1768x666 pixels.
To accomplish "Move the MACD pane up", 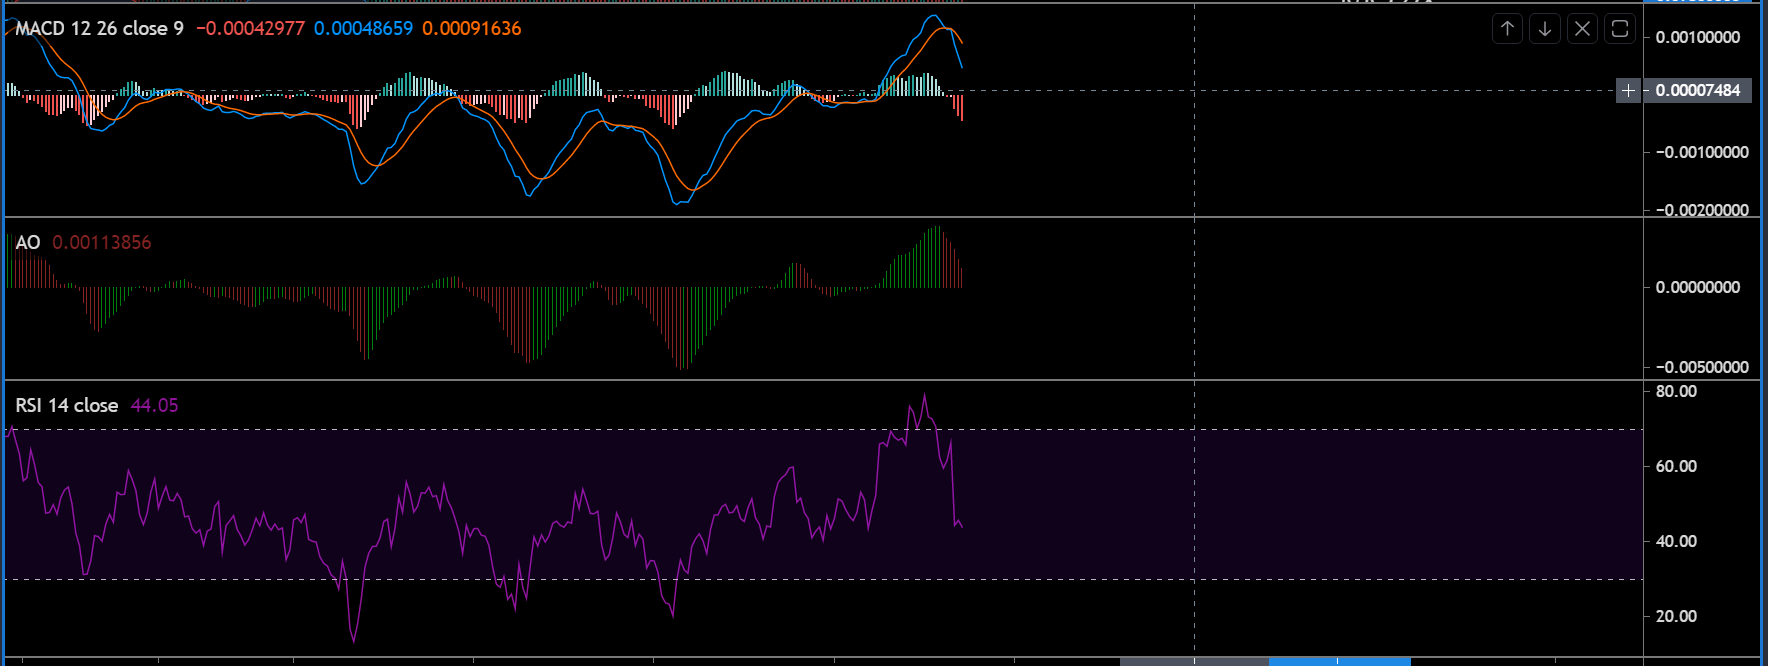I will (1507, 29).
